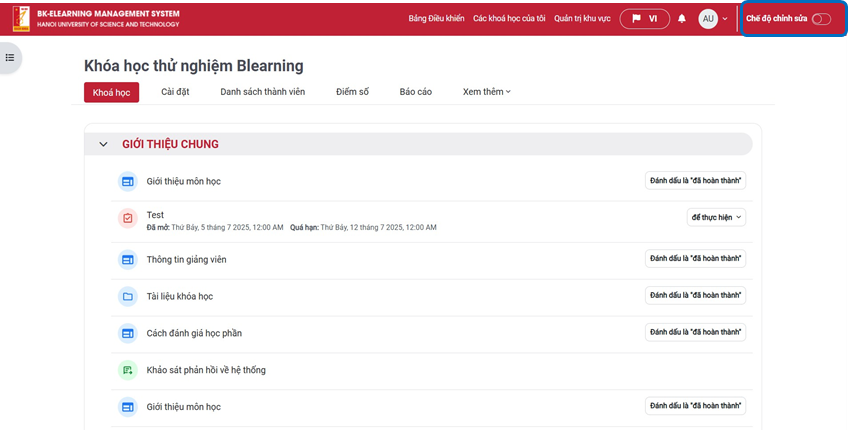The width and height of the screenshot is (848, 430).
Task: Go to Bảng Điều khiển
Action: 436,19
